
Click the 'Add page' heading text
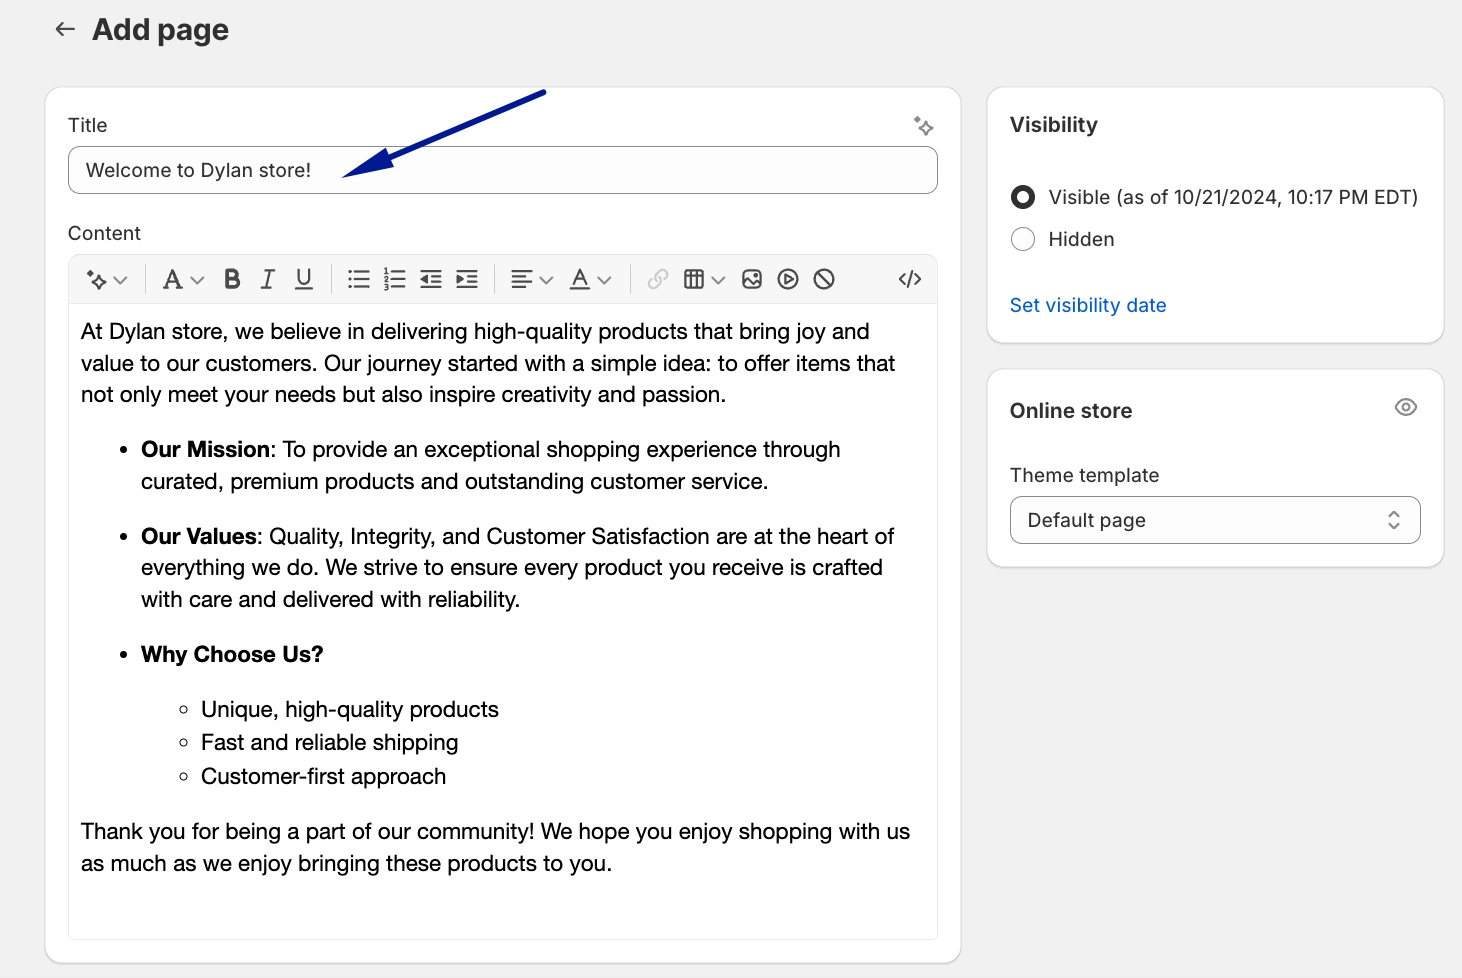(160, 30)
